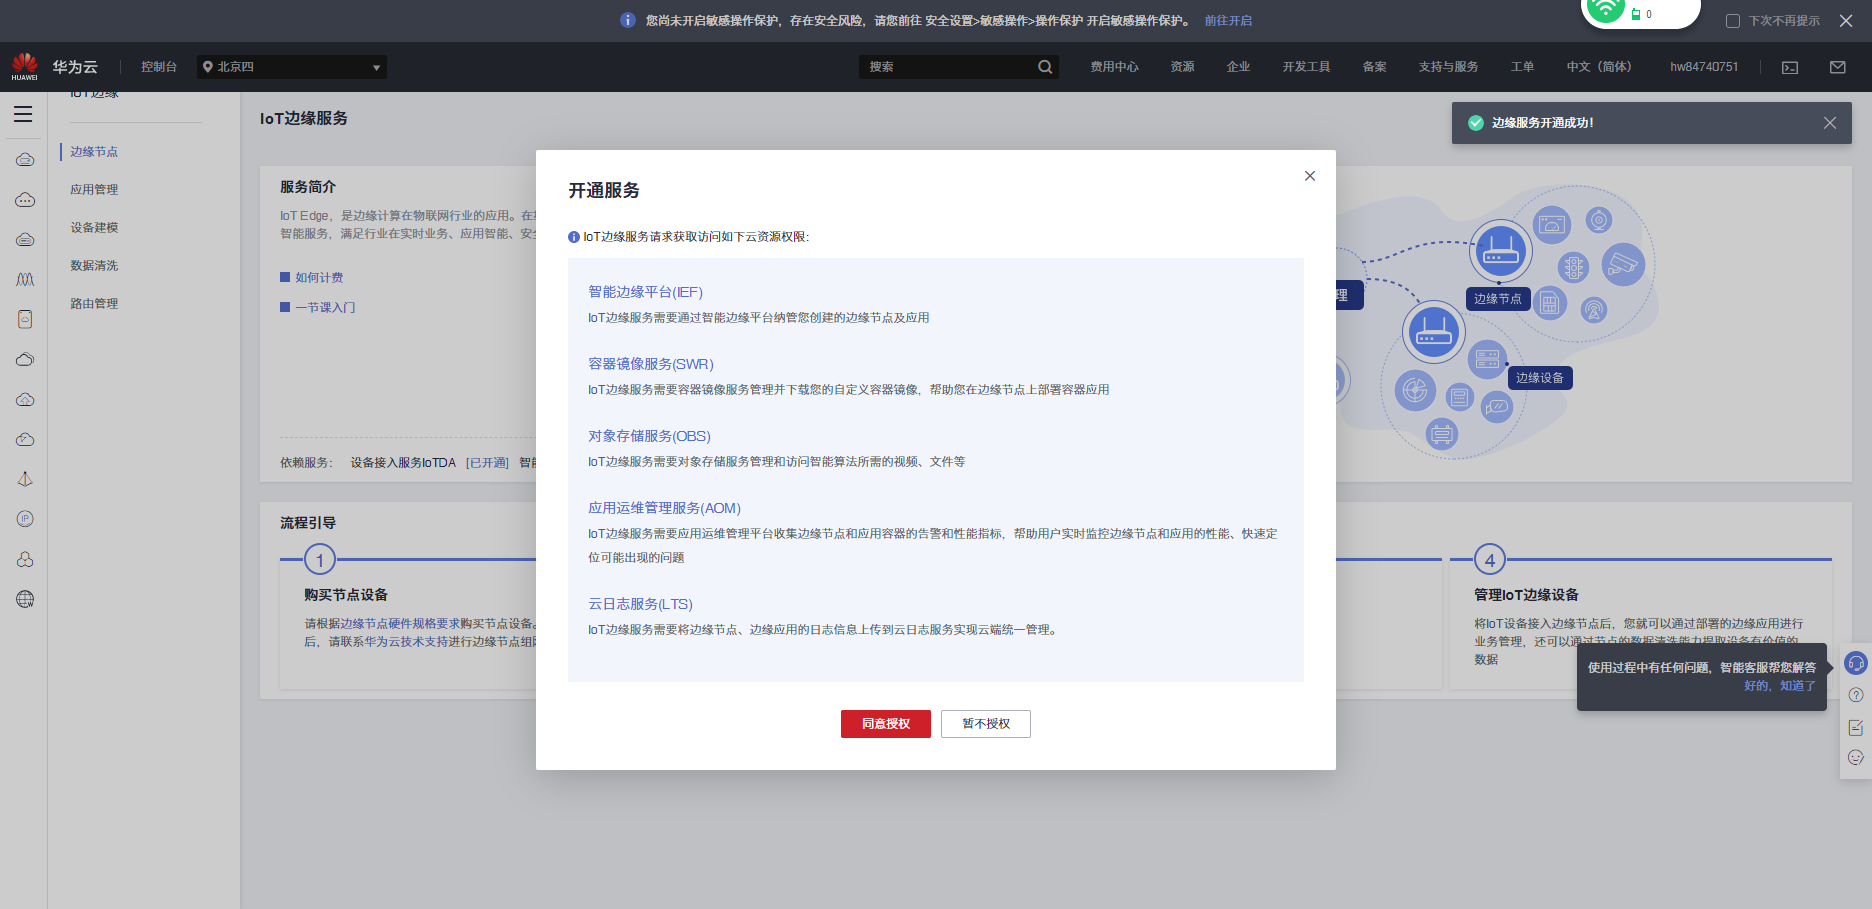
Task: Click the globe icon in left sidebar
Action: pos(25,599)
